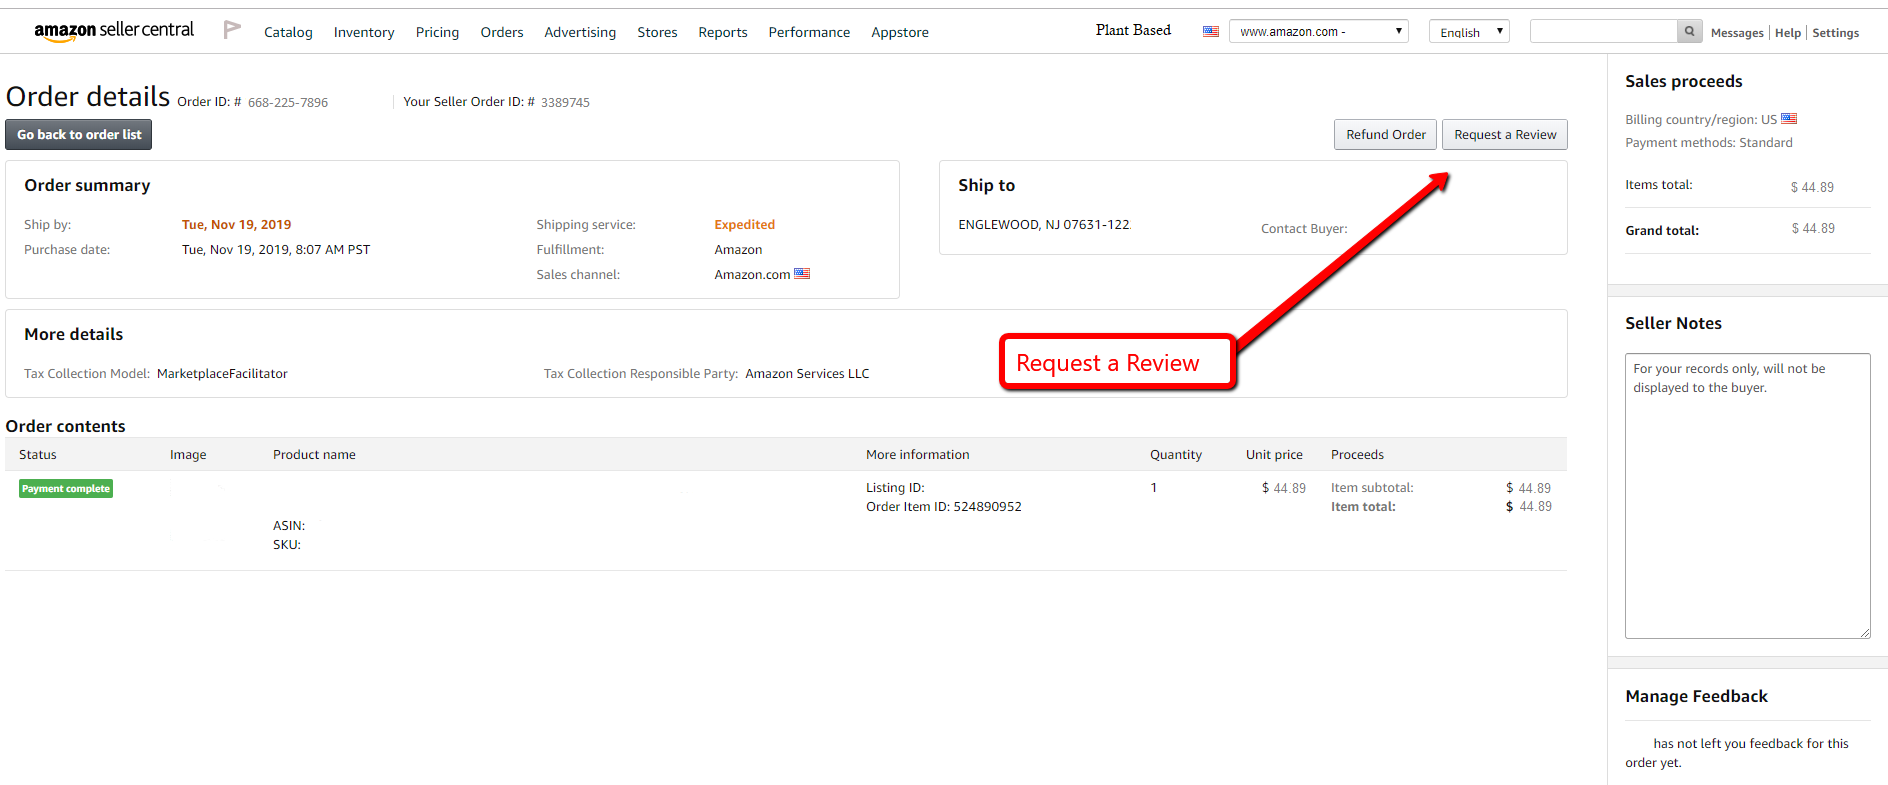Click the flag icon by Billing country/region
The width and height of the screenshot is (1888, 785).
coord(1789,119)
